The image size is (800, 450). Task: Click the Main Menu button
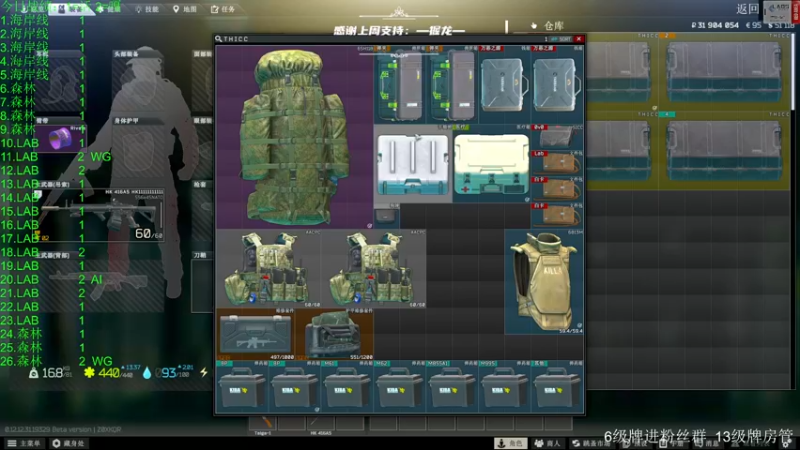pyautogui.click(x=24, y=443)
